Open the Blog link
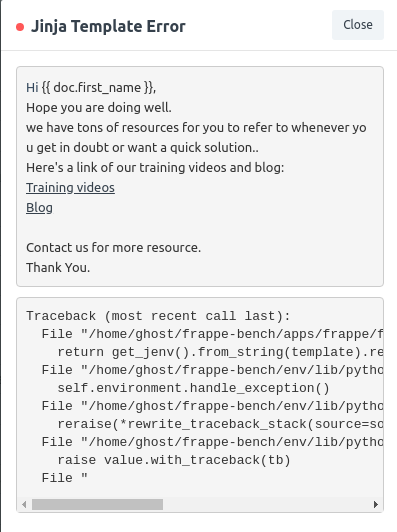397x532 pixels. click(x=39, y=208)
